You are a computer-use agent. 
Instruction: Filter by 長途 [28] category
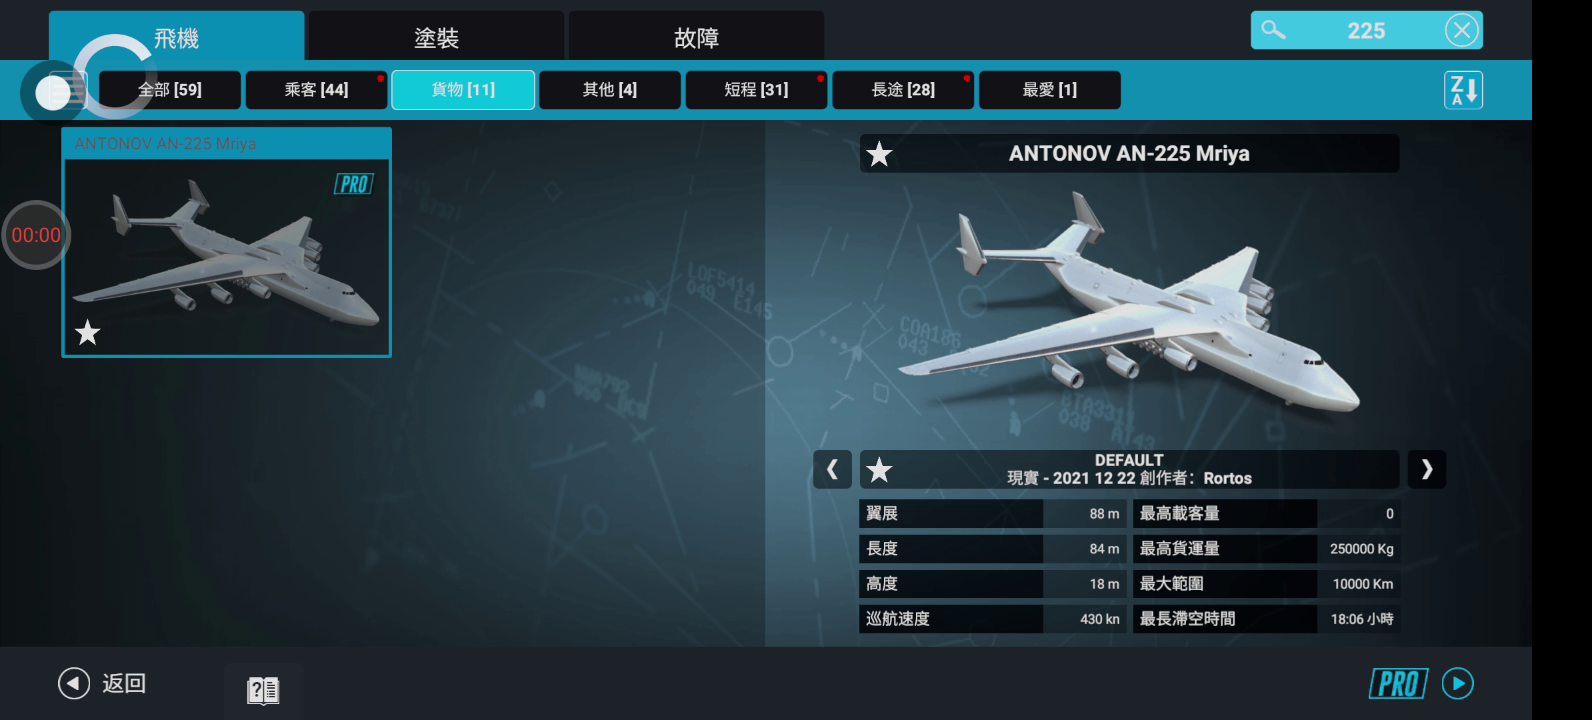[903, 90]
